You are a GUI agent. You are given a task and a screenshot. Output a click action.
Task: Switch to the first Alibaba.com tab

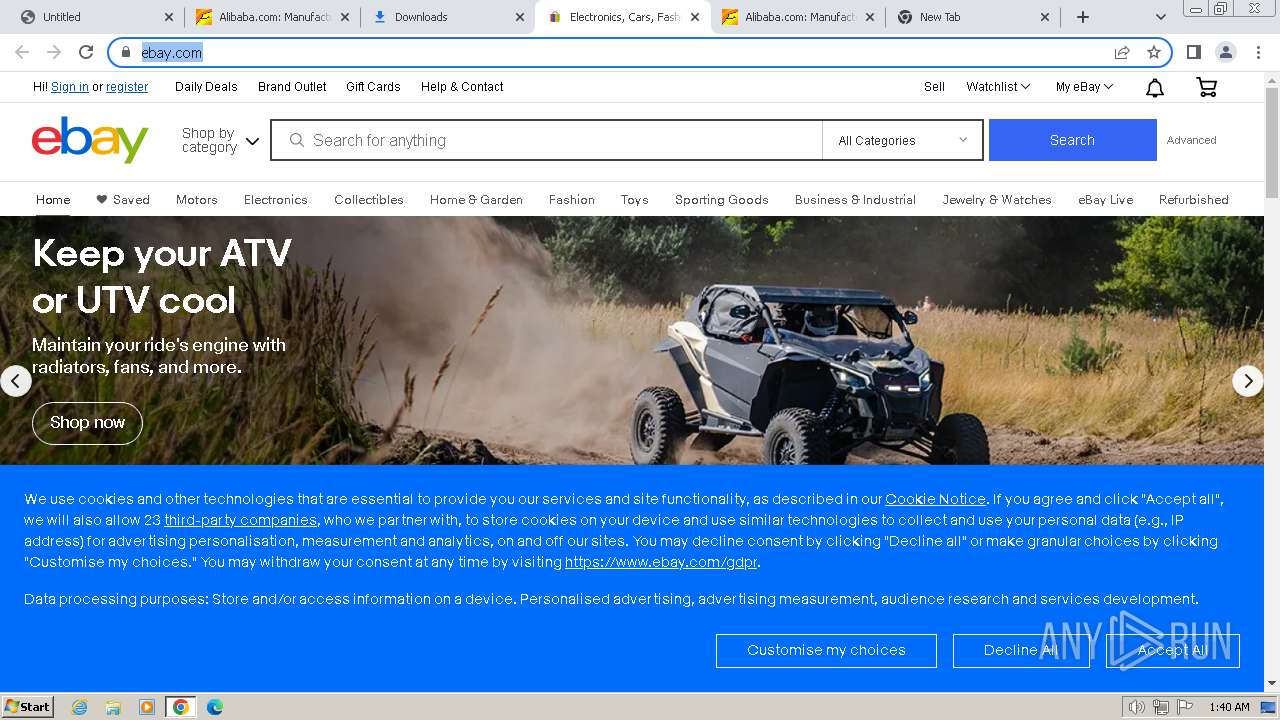coord(272,17)
